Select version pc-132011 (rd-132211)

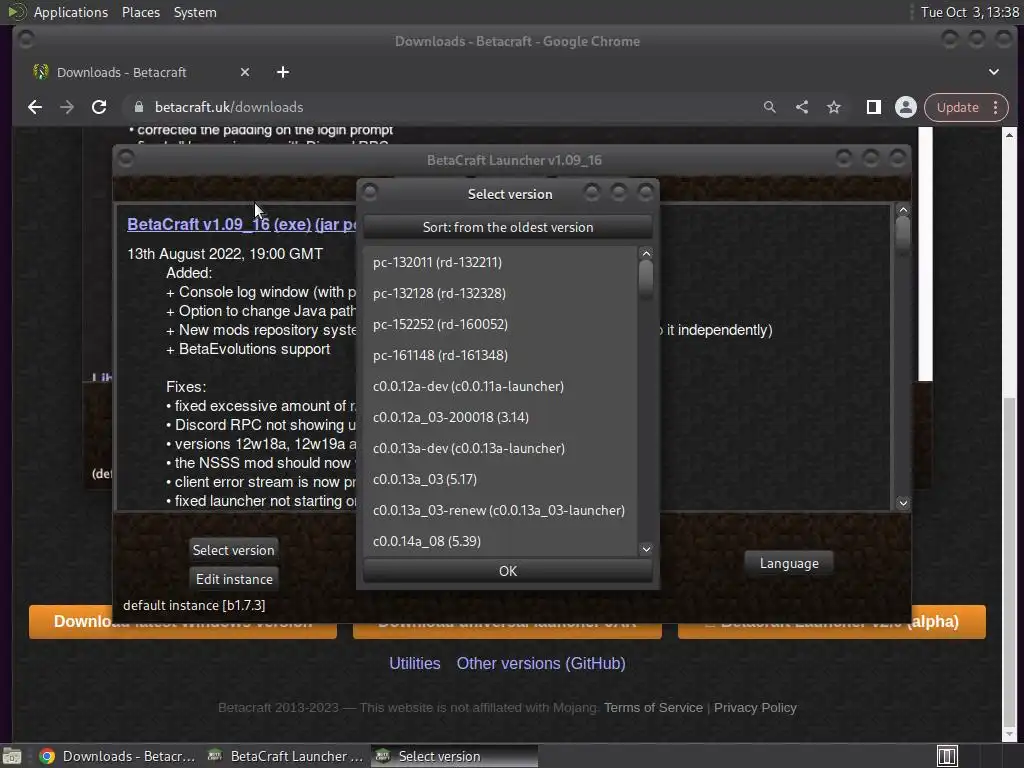coord(499,262)
